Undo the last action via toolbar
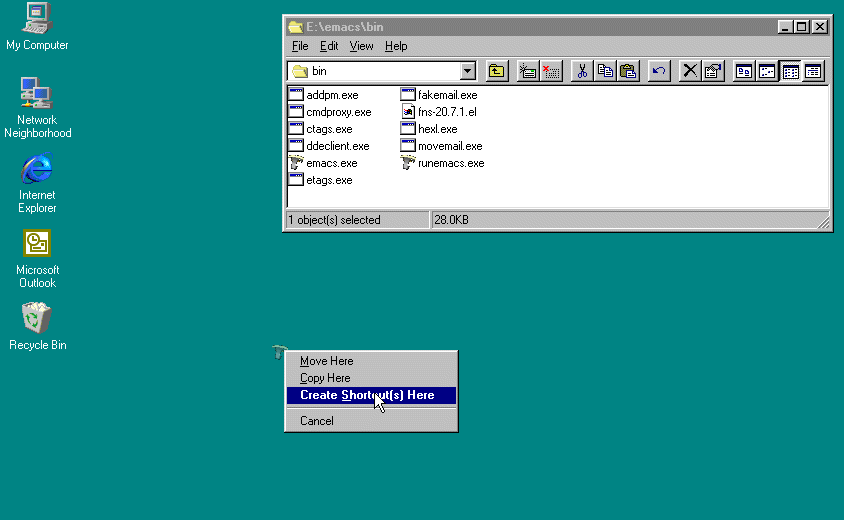Image resolution: width=844 pixels, height=520 pixels. pos(658,71)
